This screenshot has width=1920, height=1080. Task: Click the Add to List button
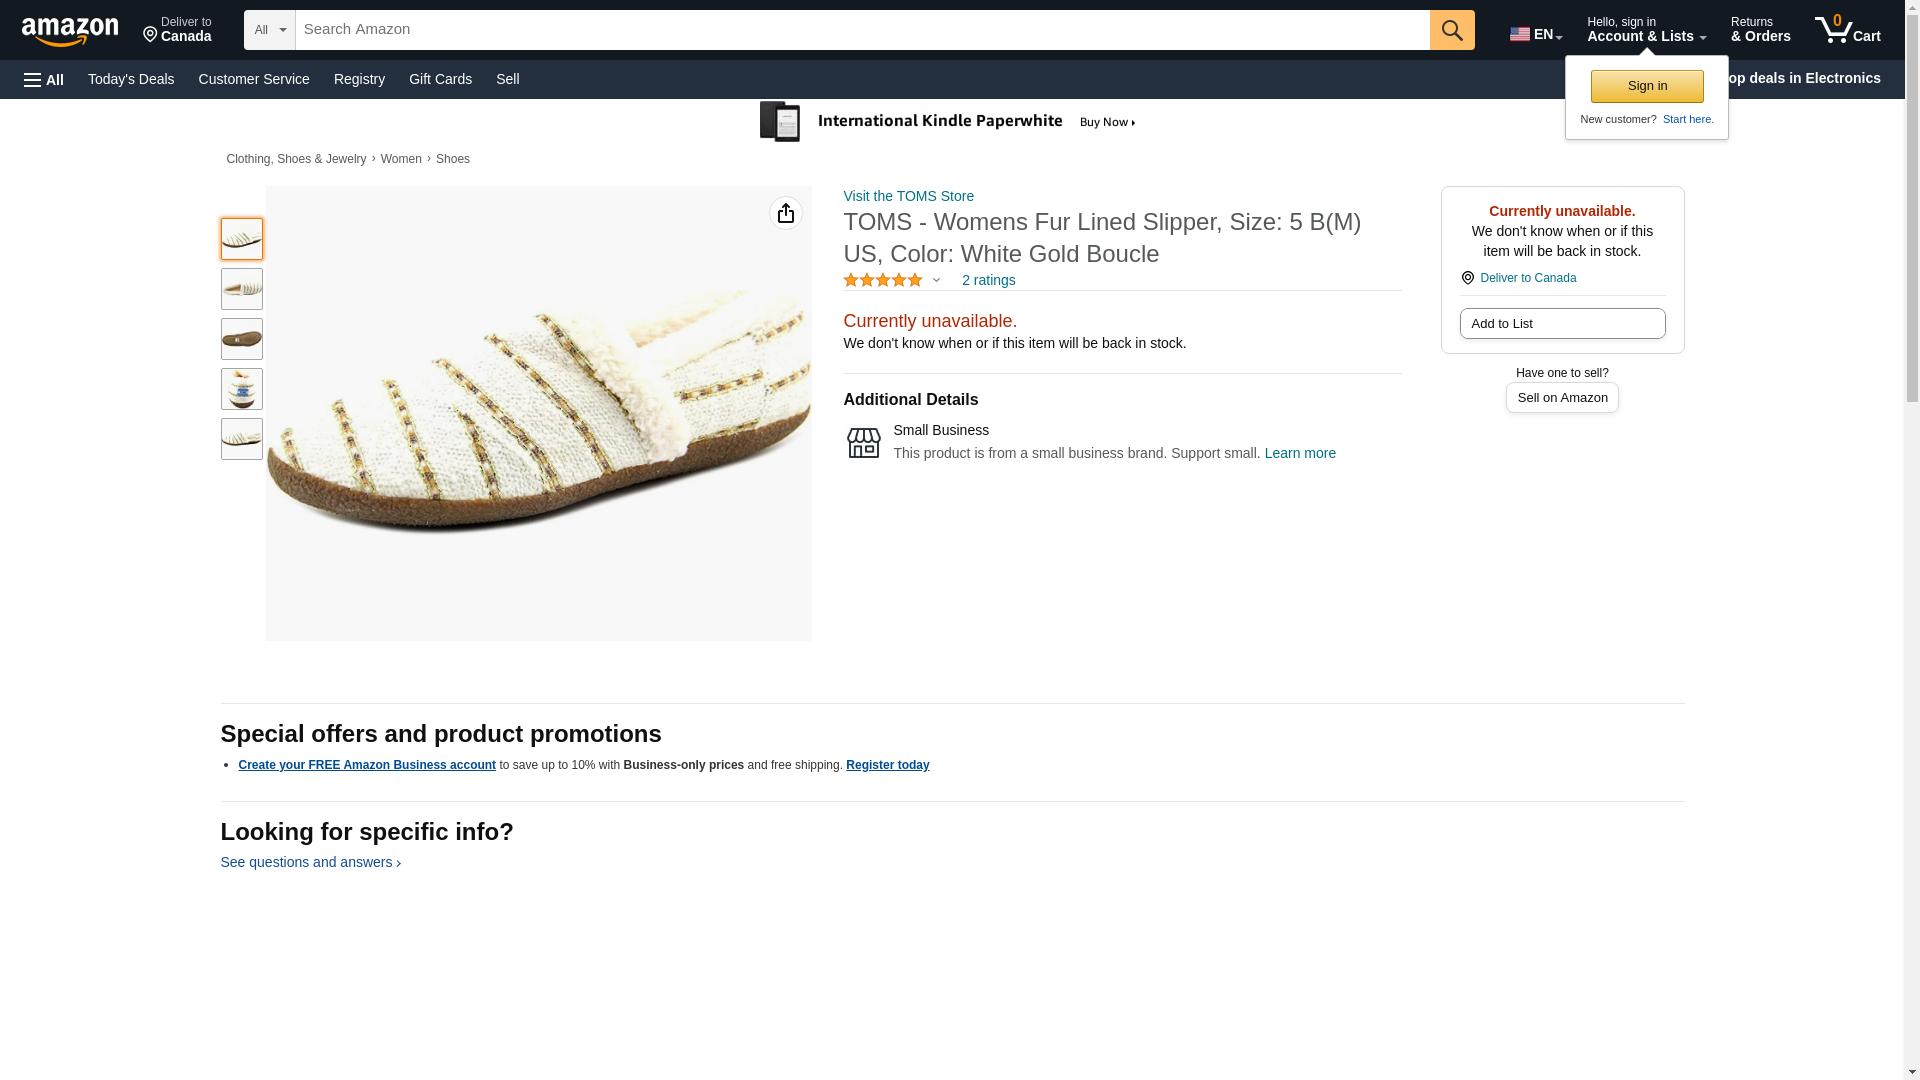click(x=1562, y=323)
